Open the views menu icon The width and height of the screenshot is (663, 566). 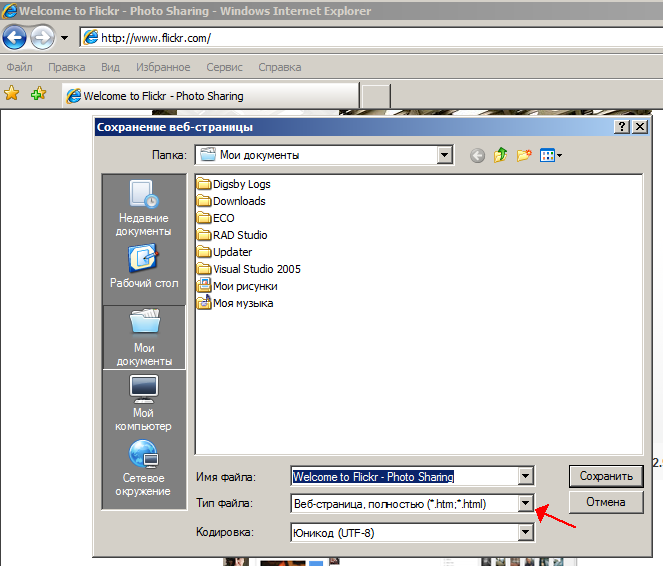tap(551, 156)
